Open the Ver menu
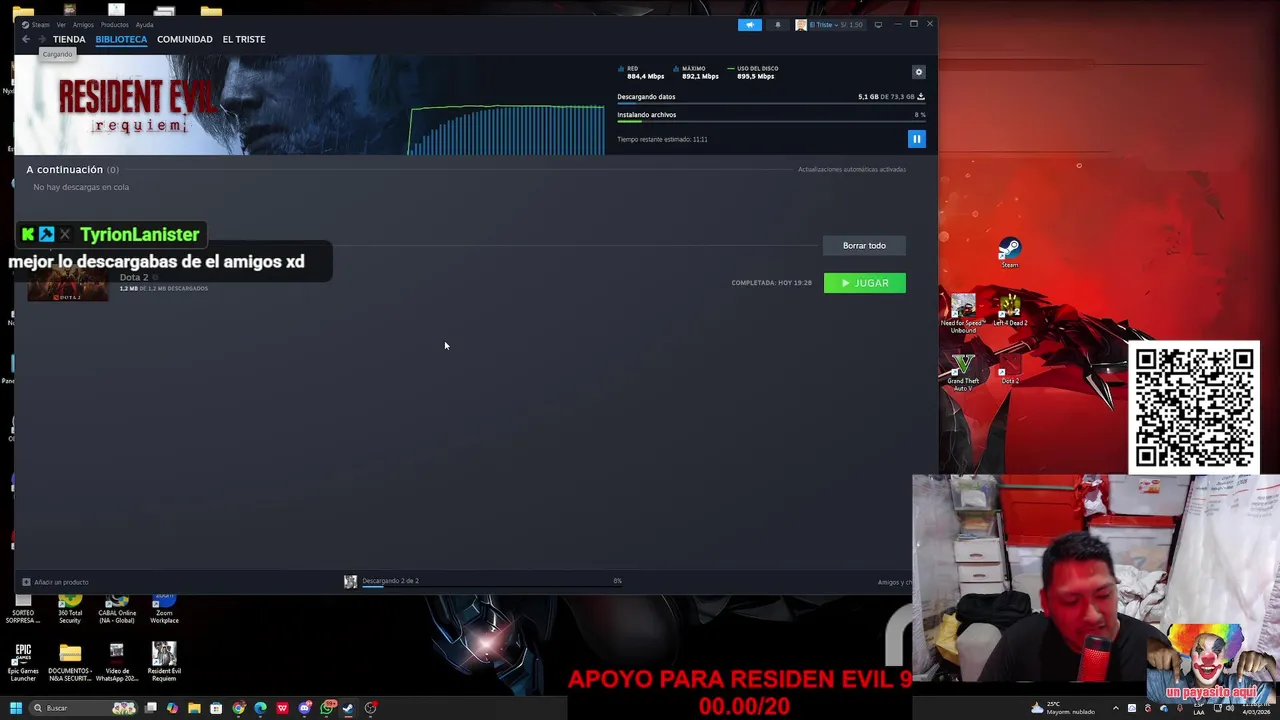 [x=61, y=24]
